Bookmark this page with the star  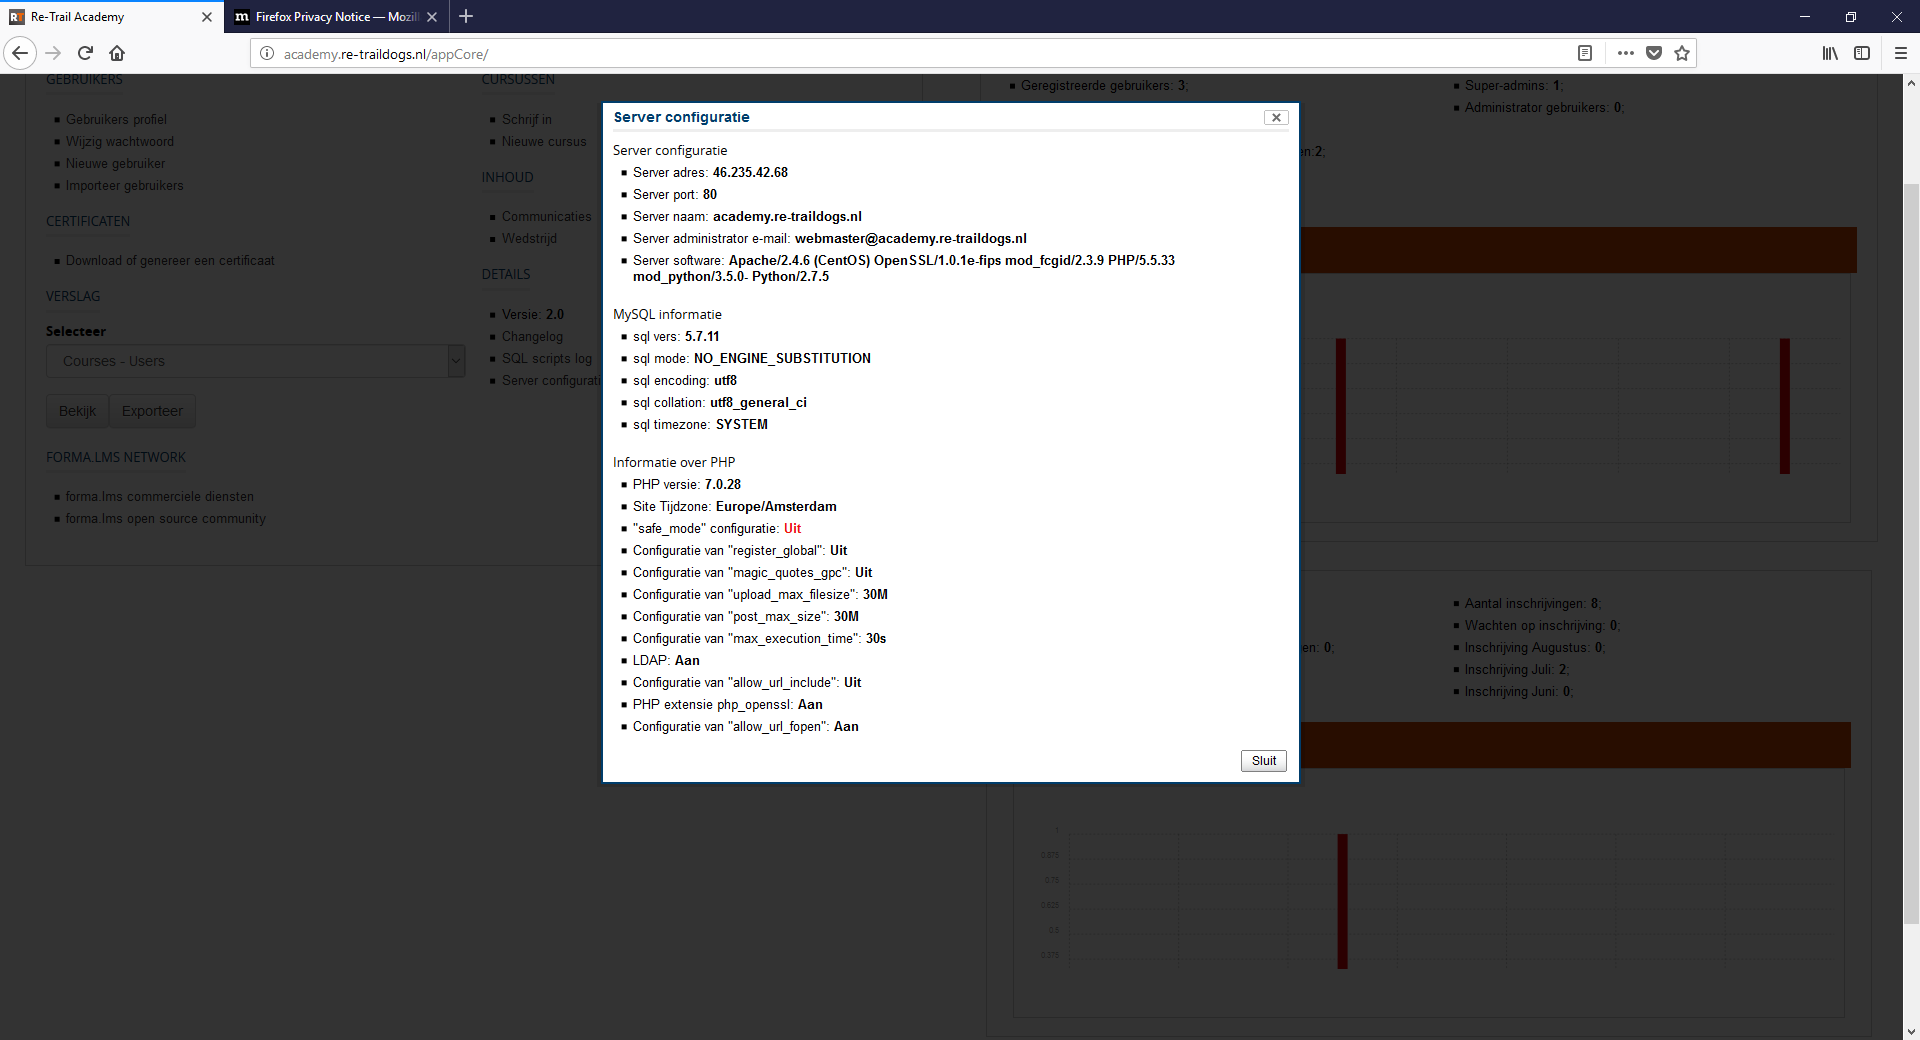[x=1682, y=53]
